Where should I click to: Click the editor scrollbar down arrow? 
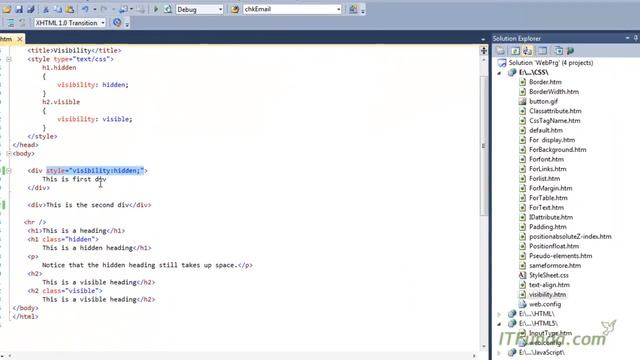(484, 347)
